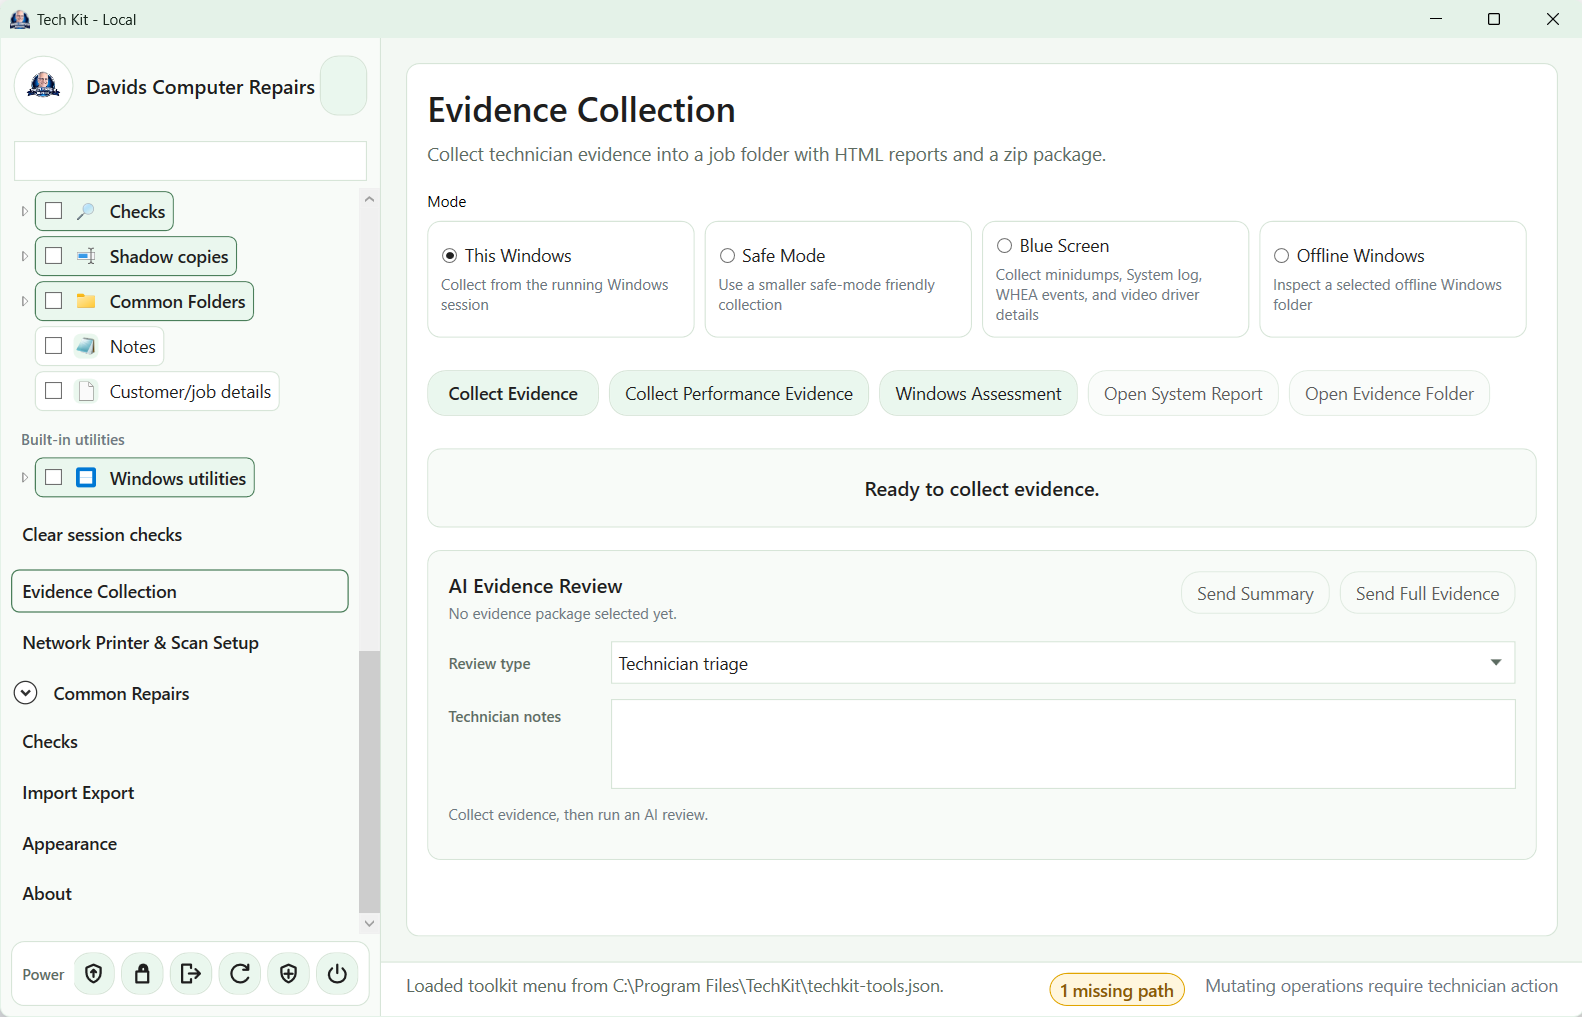This screenshot has width=1582, height=1017.
Task: Tick the Windows utilities checkbox
Action: (x=54, y=478)
